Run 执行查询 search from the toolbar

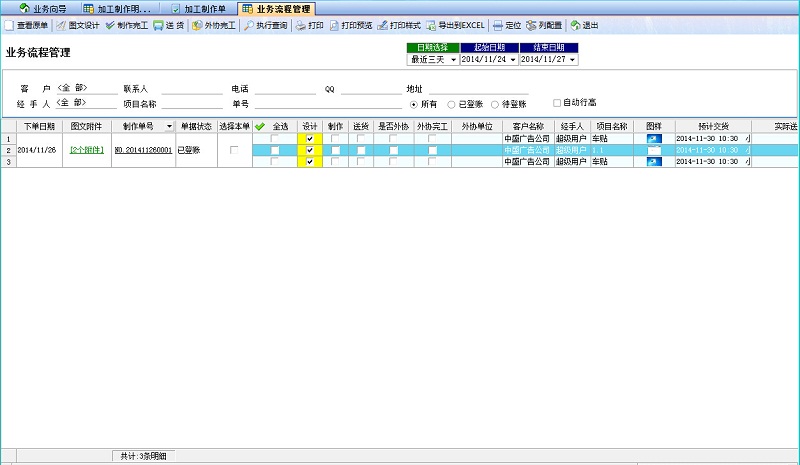point(249,25)
